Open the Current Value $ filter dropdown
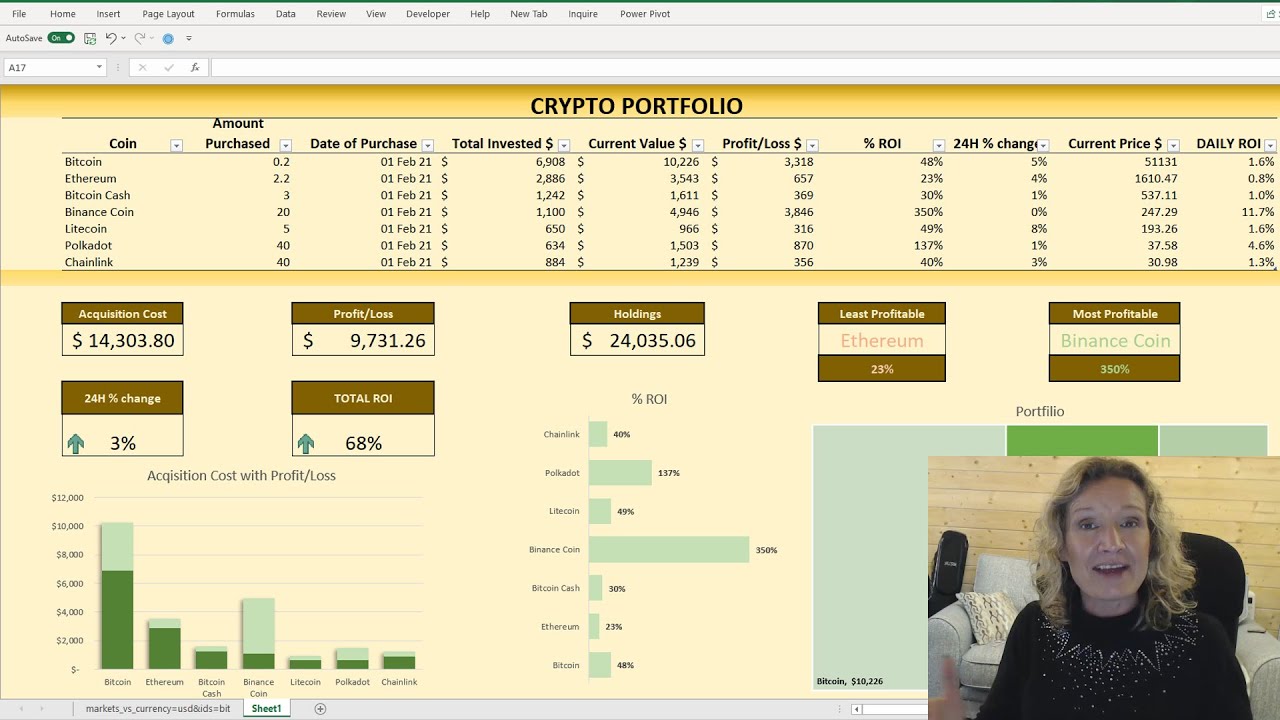 point(698,145)
